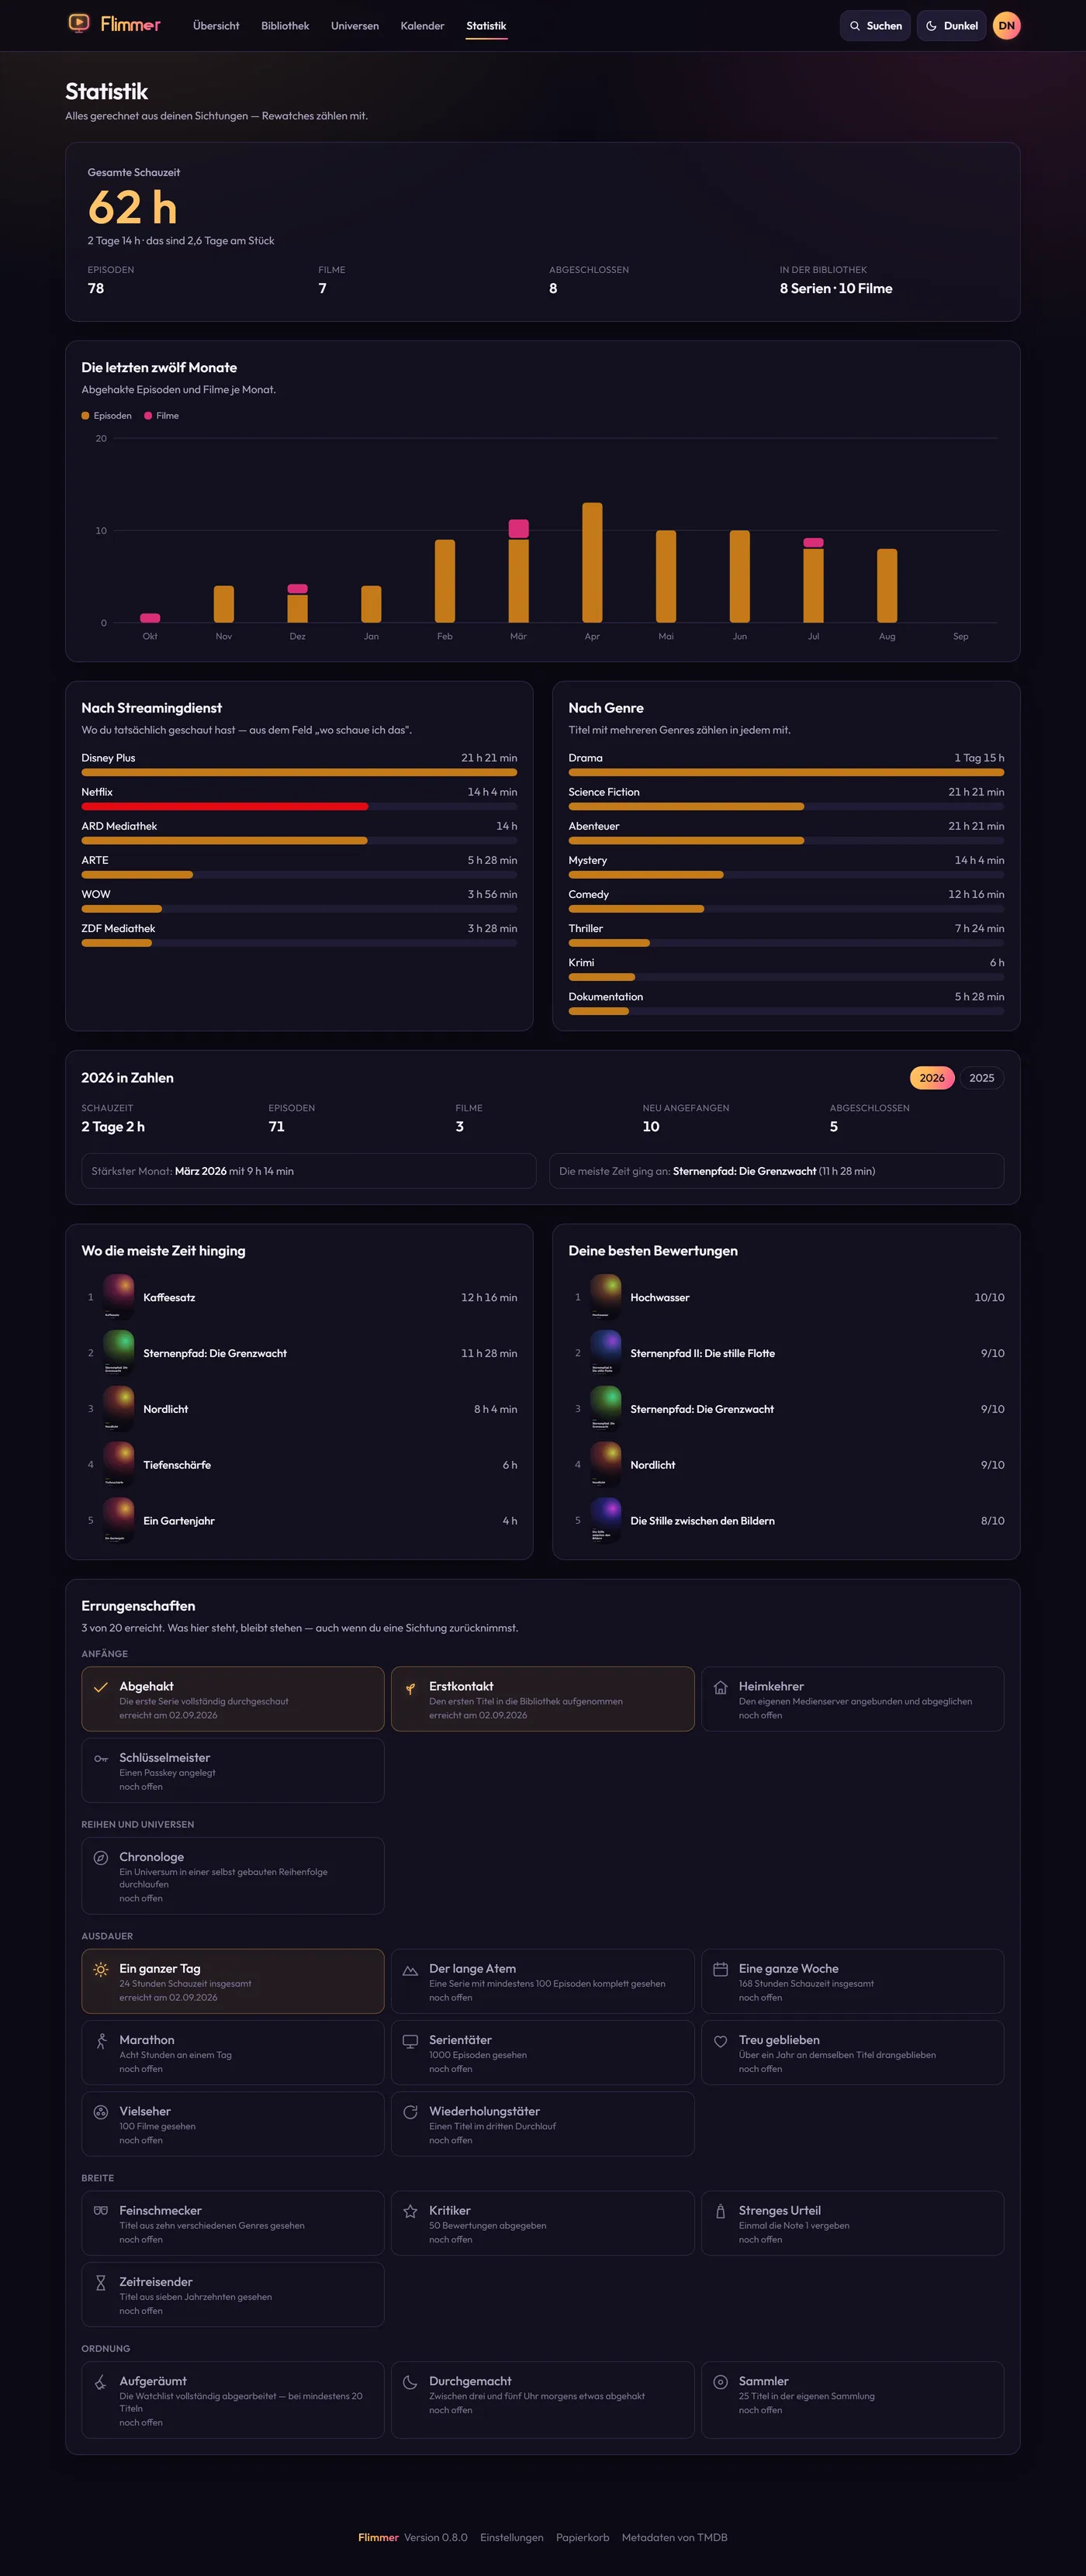
Task: Toggle the Dunkel theme switch
Action: (951, 26)
